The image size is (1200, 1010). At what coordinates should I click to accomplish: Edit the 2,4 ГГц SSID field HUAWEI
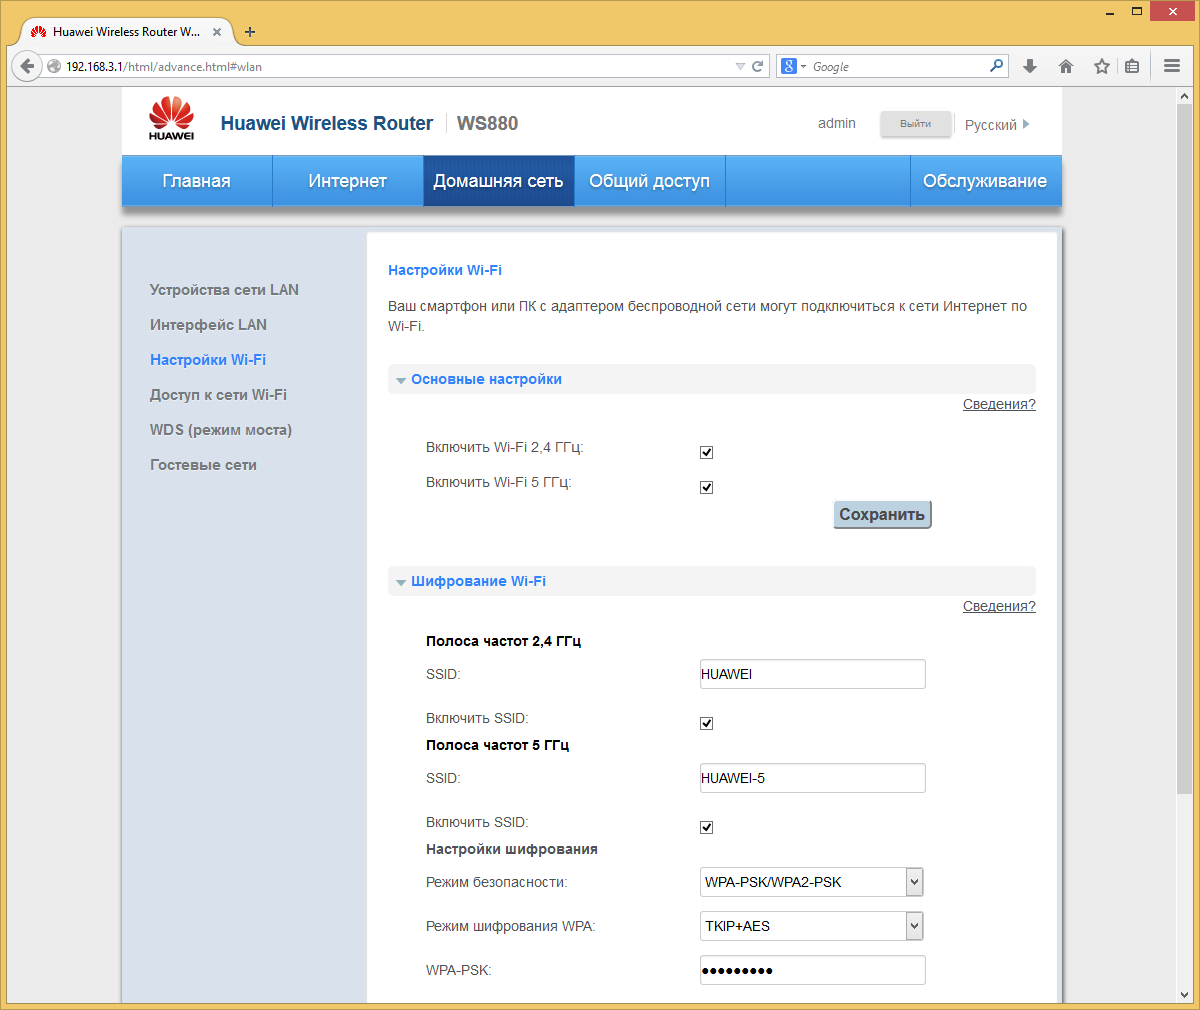[813, 674]
